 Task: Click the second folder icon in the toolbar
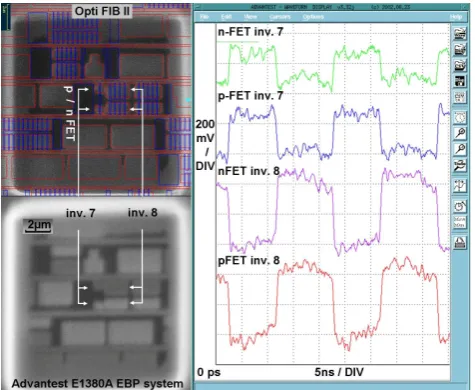460,49
